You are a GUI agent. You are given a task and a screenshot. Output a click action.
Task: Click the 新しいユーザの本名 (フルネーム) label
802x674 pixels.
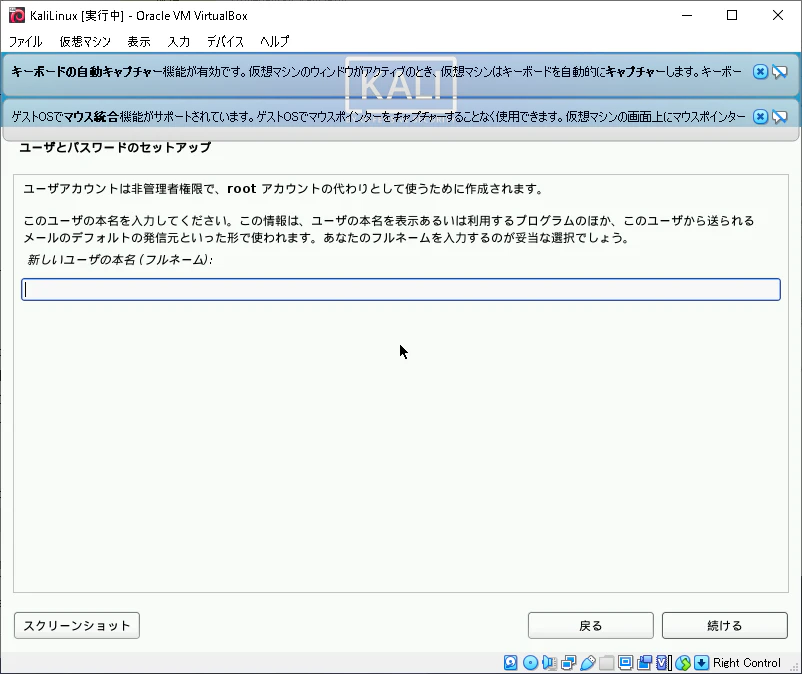pyautogui.click(x=120, y=260)
